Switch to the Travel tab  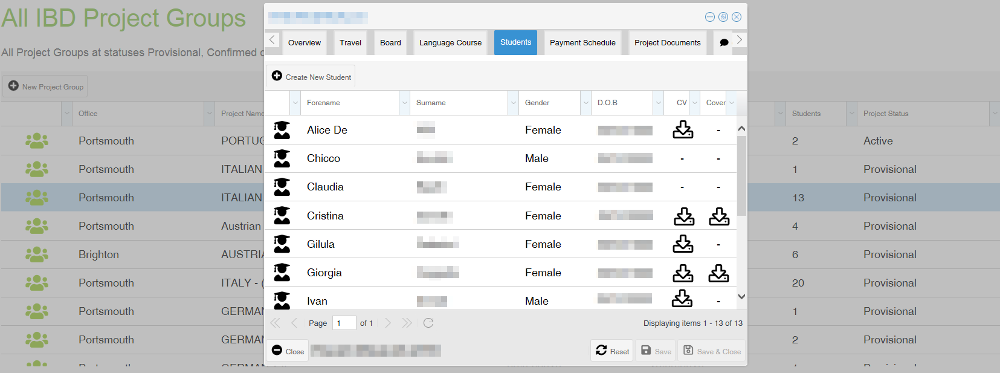click(350, 43)
